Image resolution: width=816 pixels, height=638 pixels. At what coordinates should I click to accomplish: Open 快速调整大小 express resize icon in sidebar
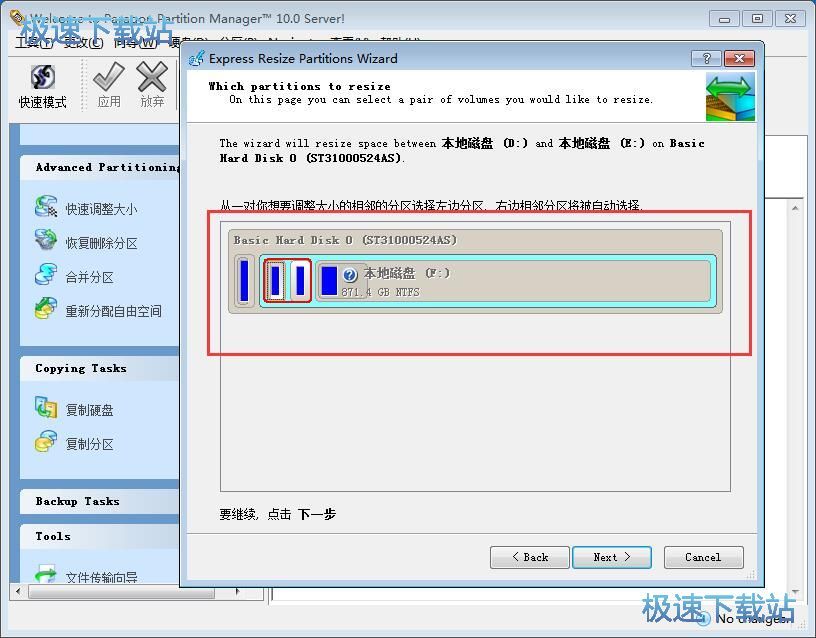point(46,207)
